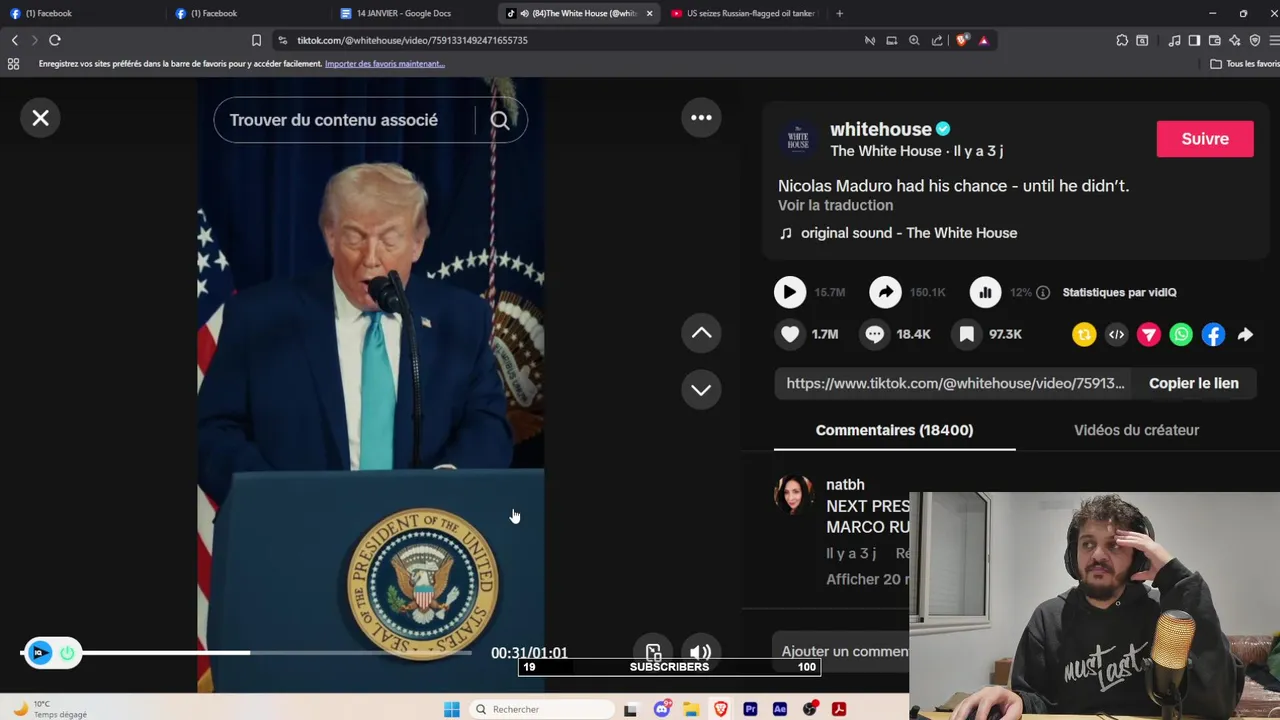Click the vidIQ shares arrow icon
The width and height of the screenshot is (1280, 720).
(885, 292)
